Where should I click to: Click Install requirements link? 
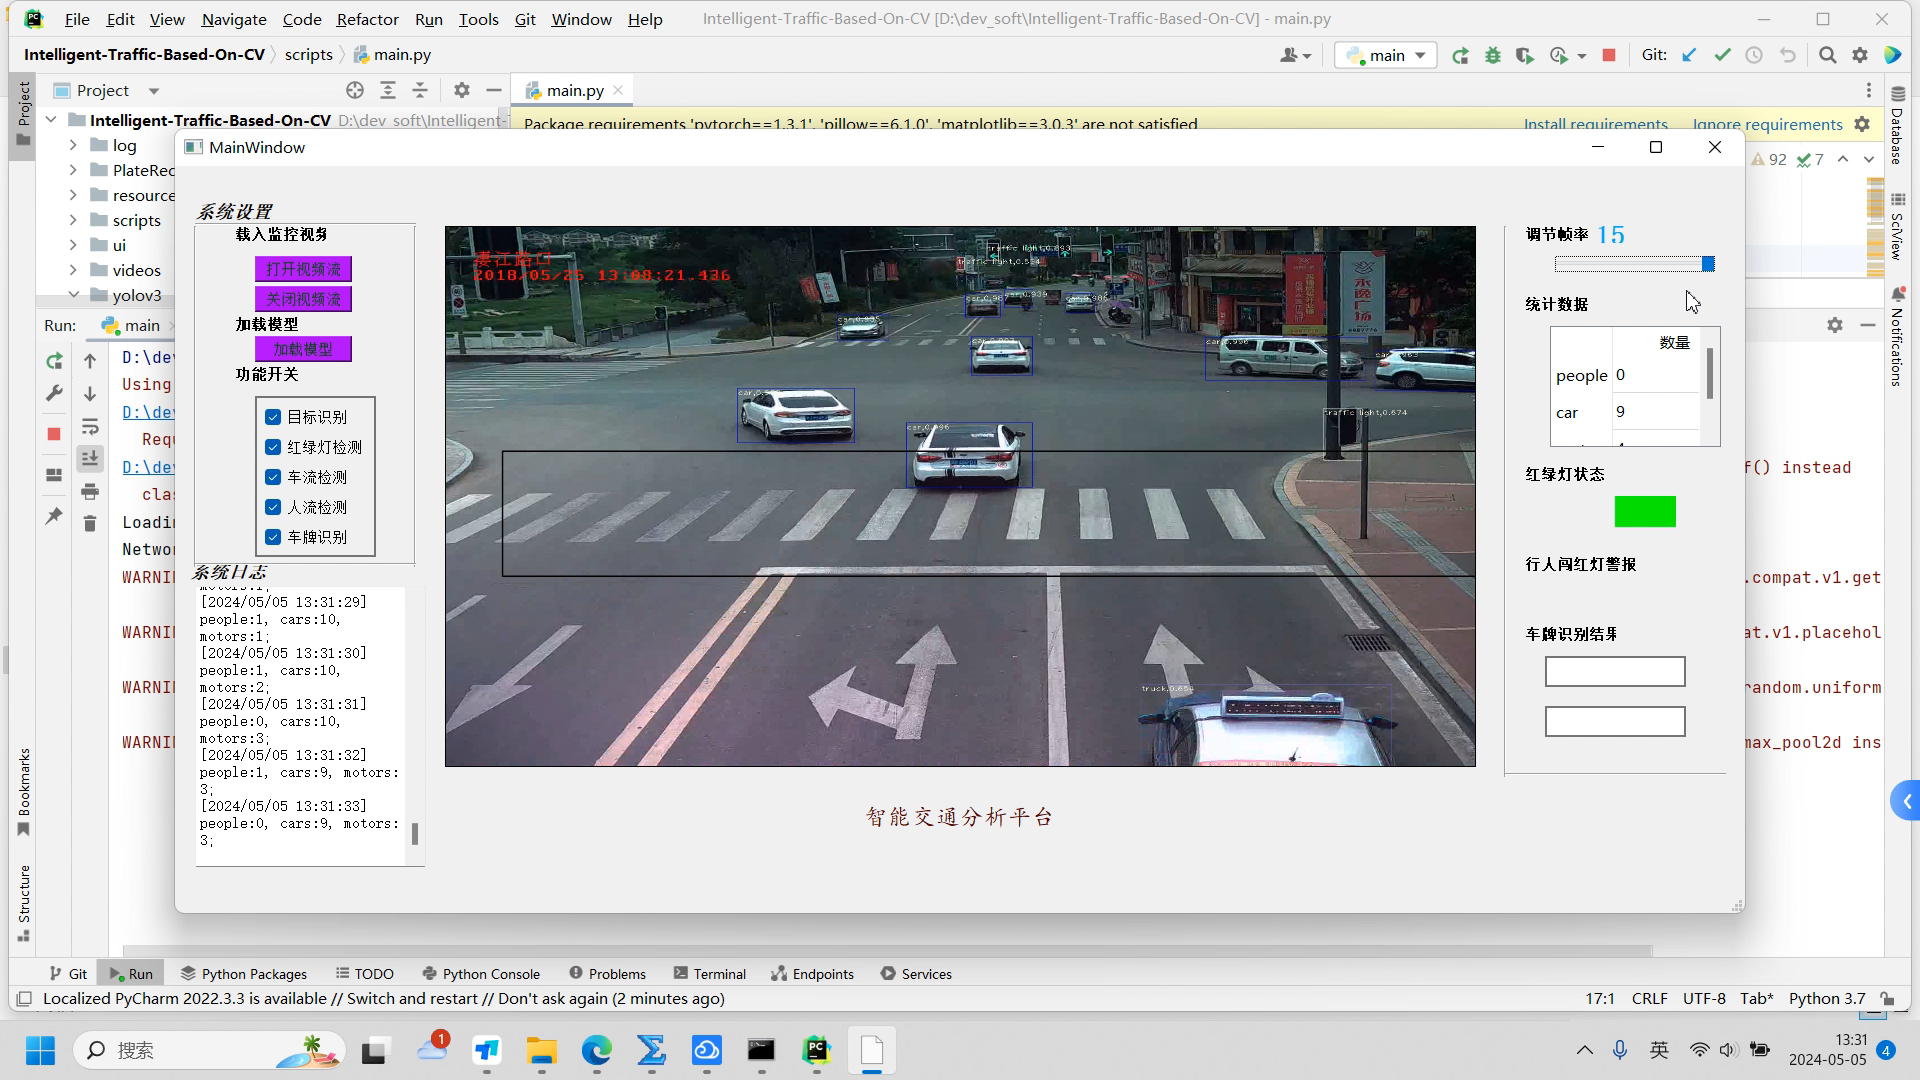[x=1595, y=124]
